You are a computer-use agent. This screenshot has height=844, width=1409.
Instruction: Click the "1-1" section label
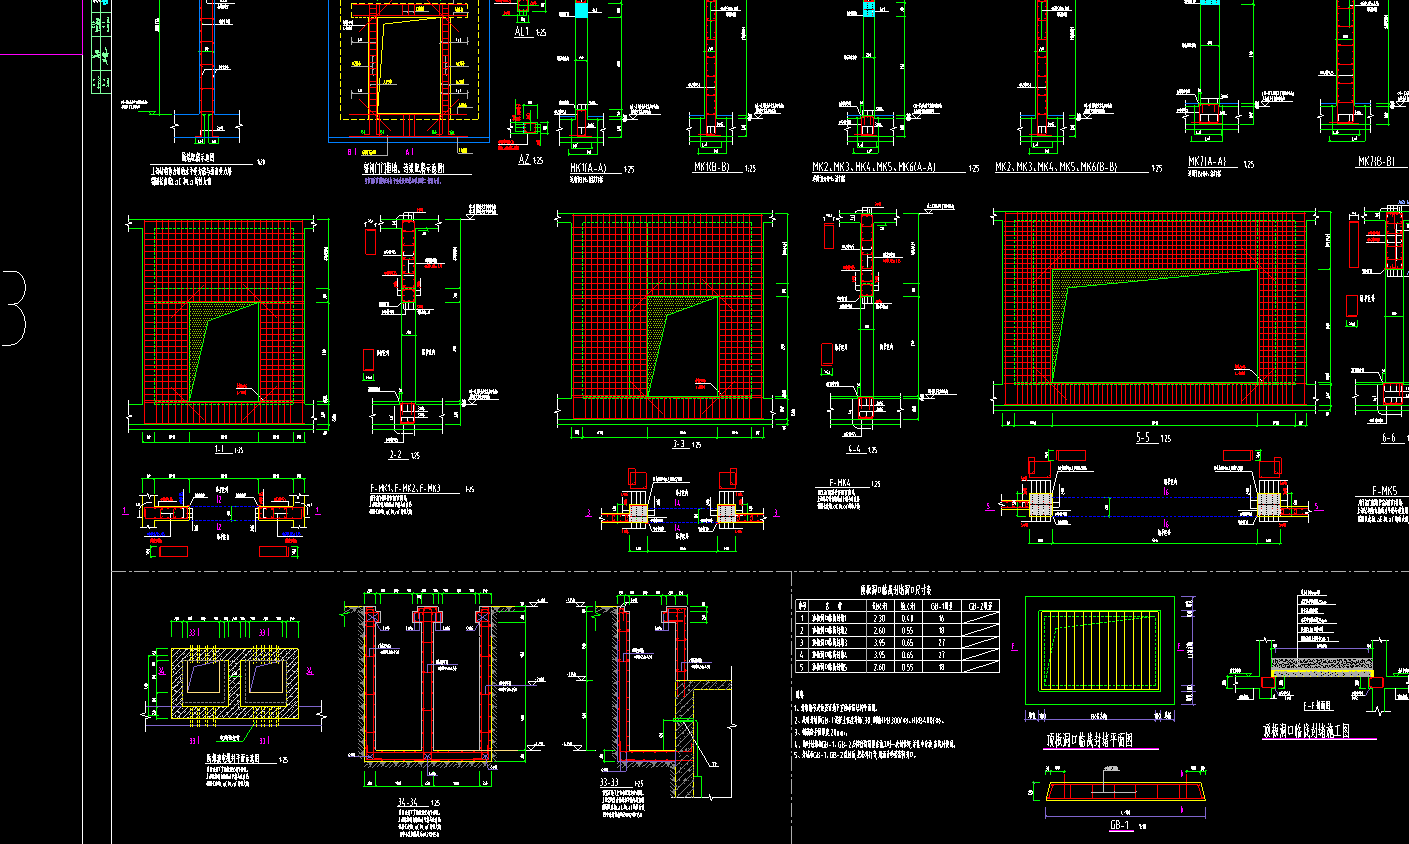[220, 450]
